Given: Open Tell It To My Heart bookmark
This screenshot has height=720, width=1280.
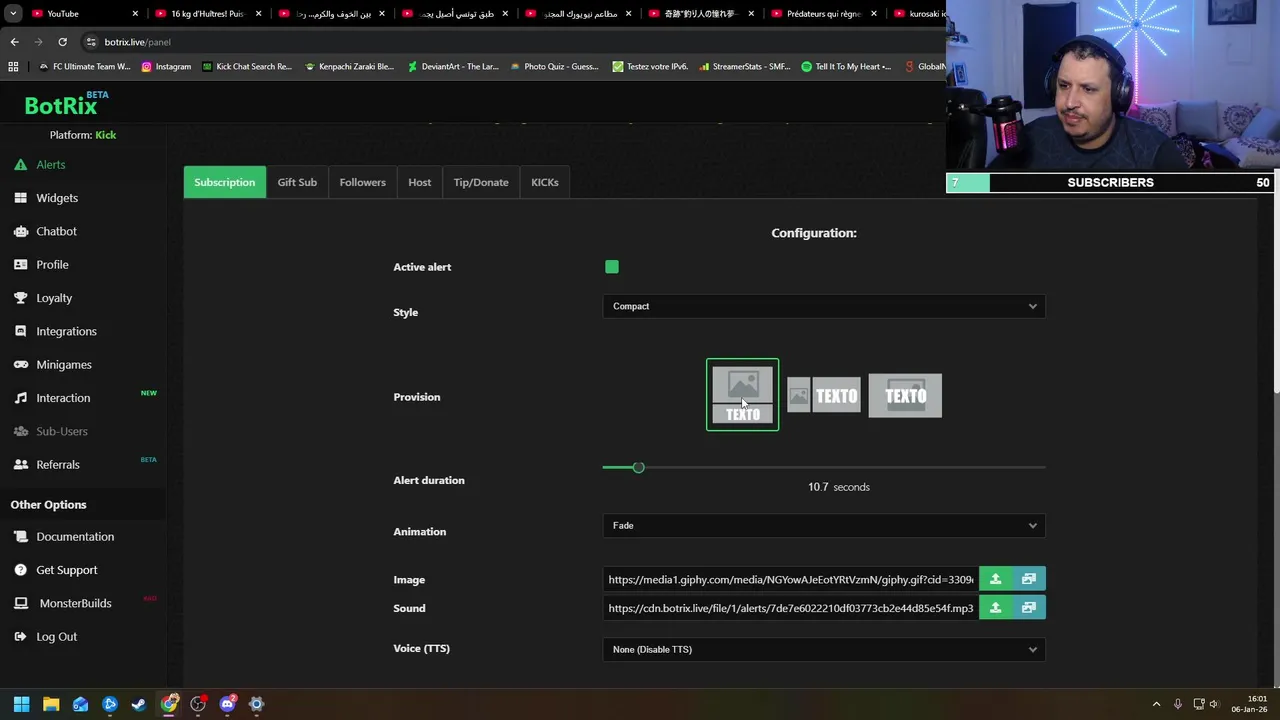Looking at the screenshot, I should 846,67.
